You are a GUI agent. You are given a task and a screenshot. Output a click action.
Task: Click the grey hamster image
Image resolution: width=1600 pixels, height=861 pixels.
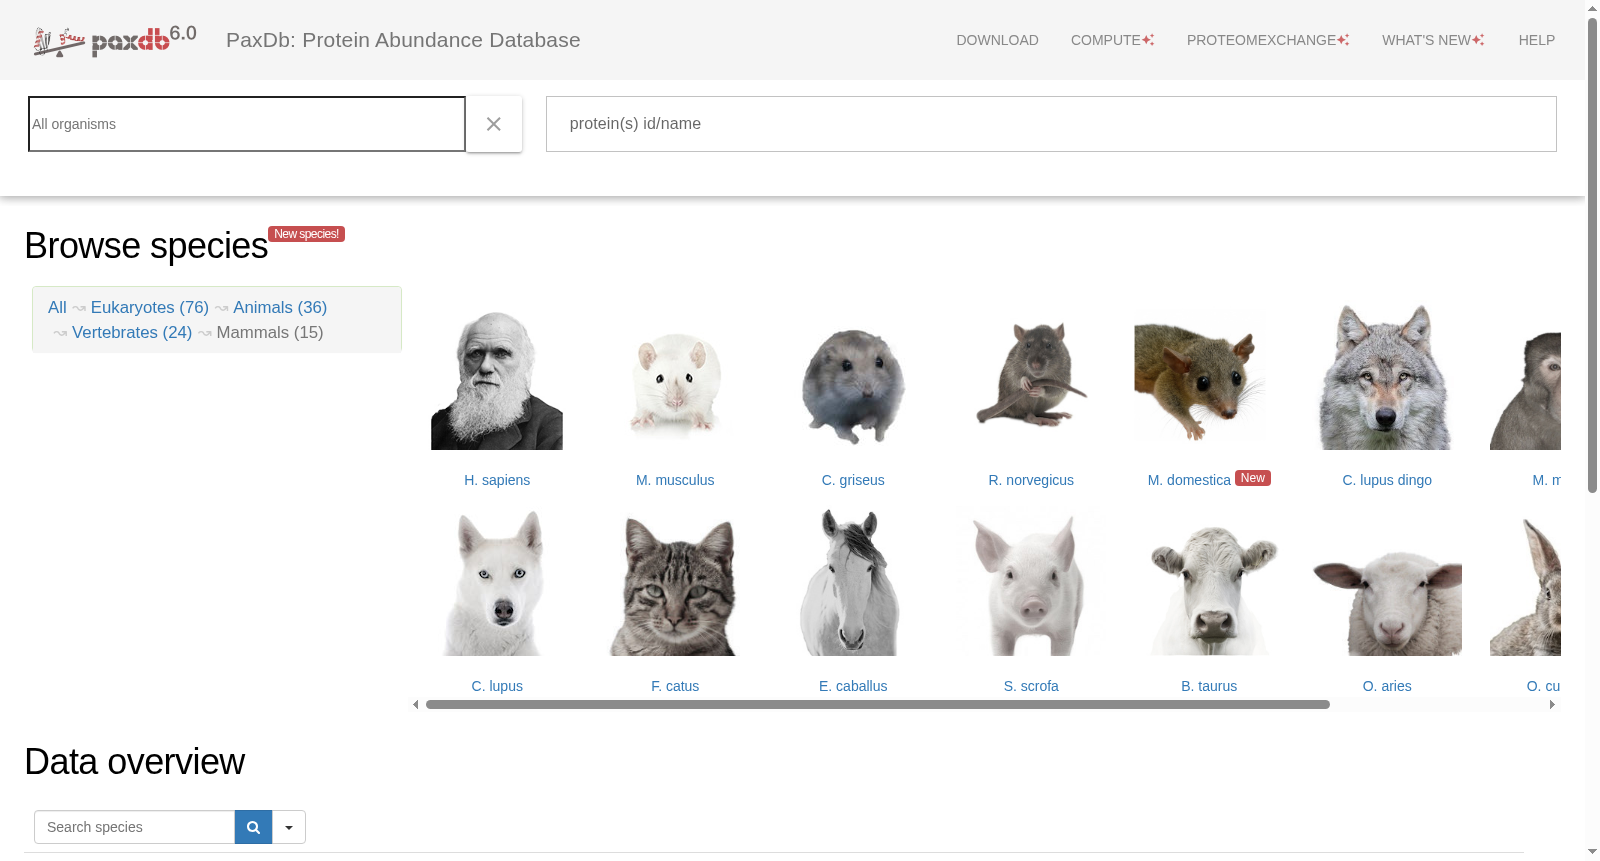click(853, 386)
